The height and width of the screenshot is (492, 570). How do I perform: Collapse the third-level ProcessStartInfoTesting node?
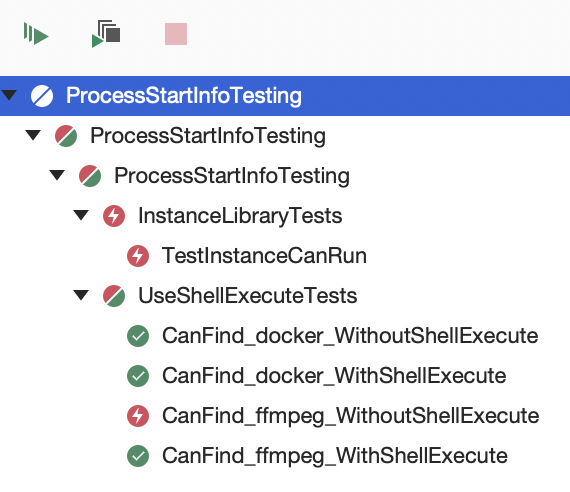[57, 175]
